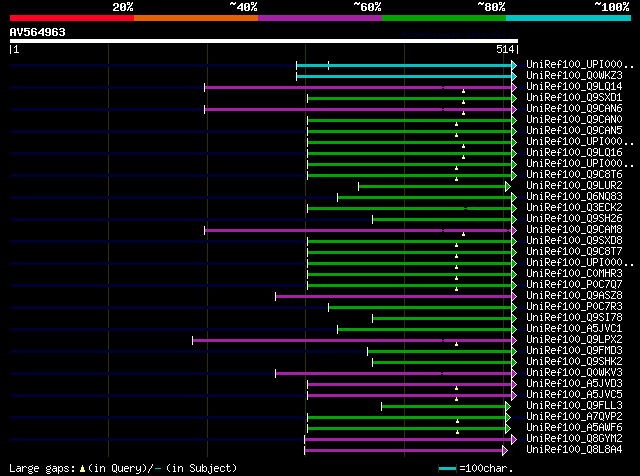Select the UniRef100_A7QVP2 label
Screen dimensions: 640x476
pos(574,417)
